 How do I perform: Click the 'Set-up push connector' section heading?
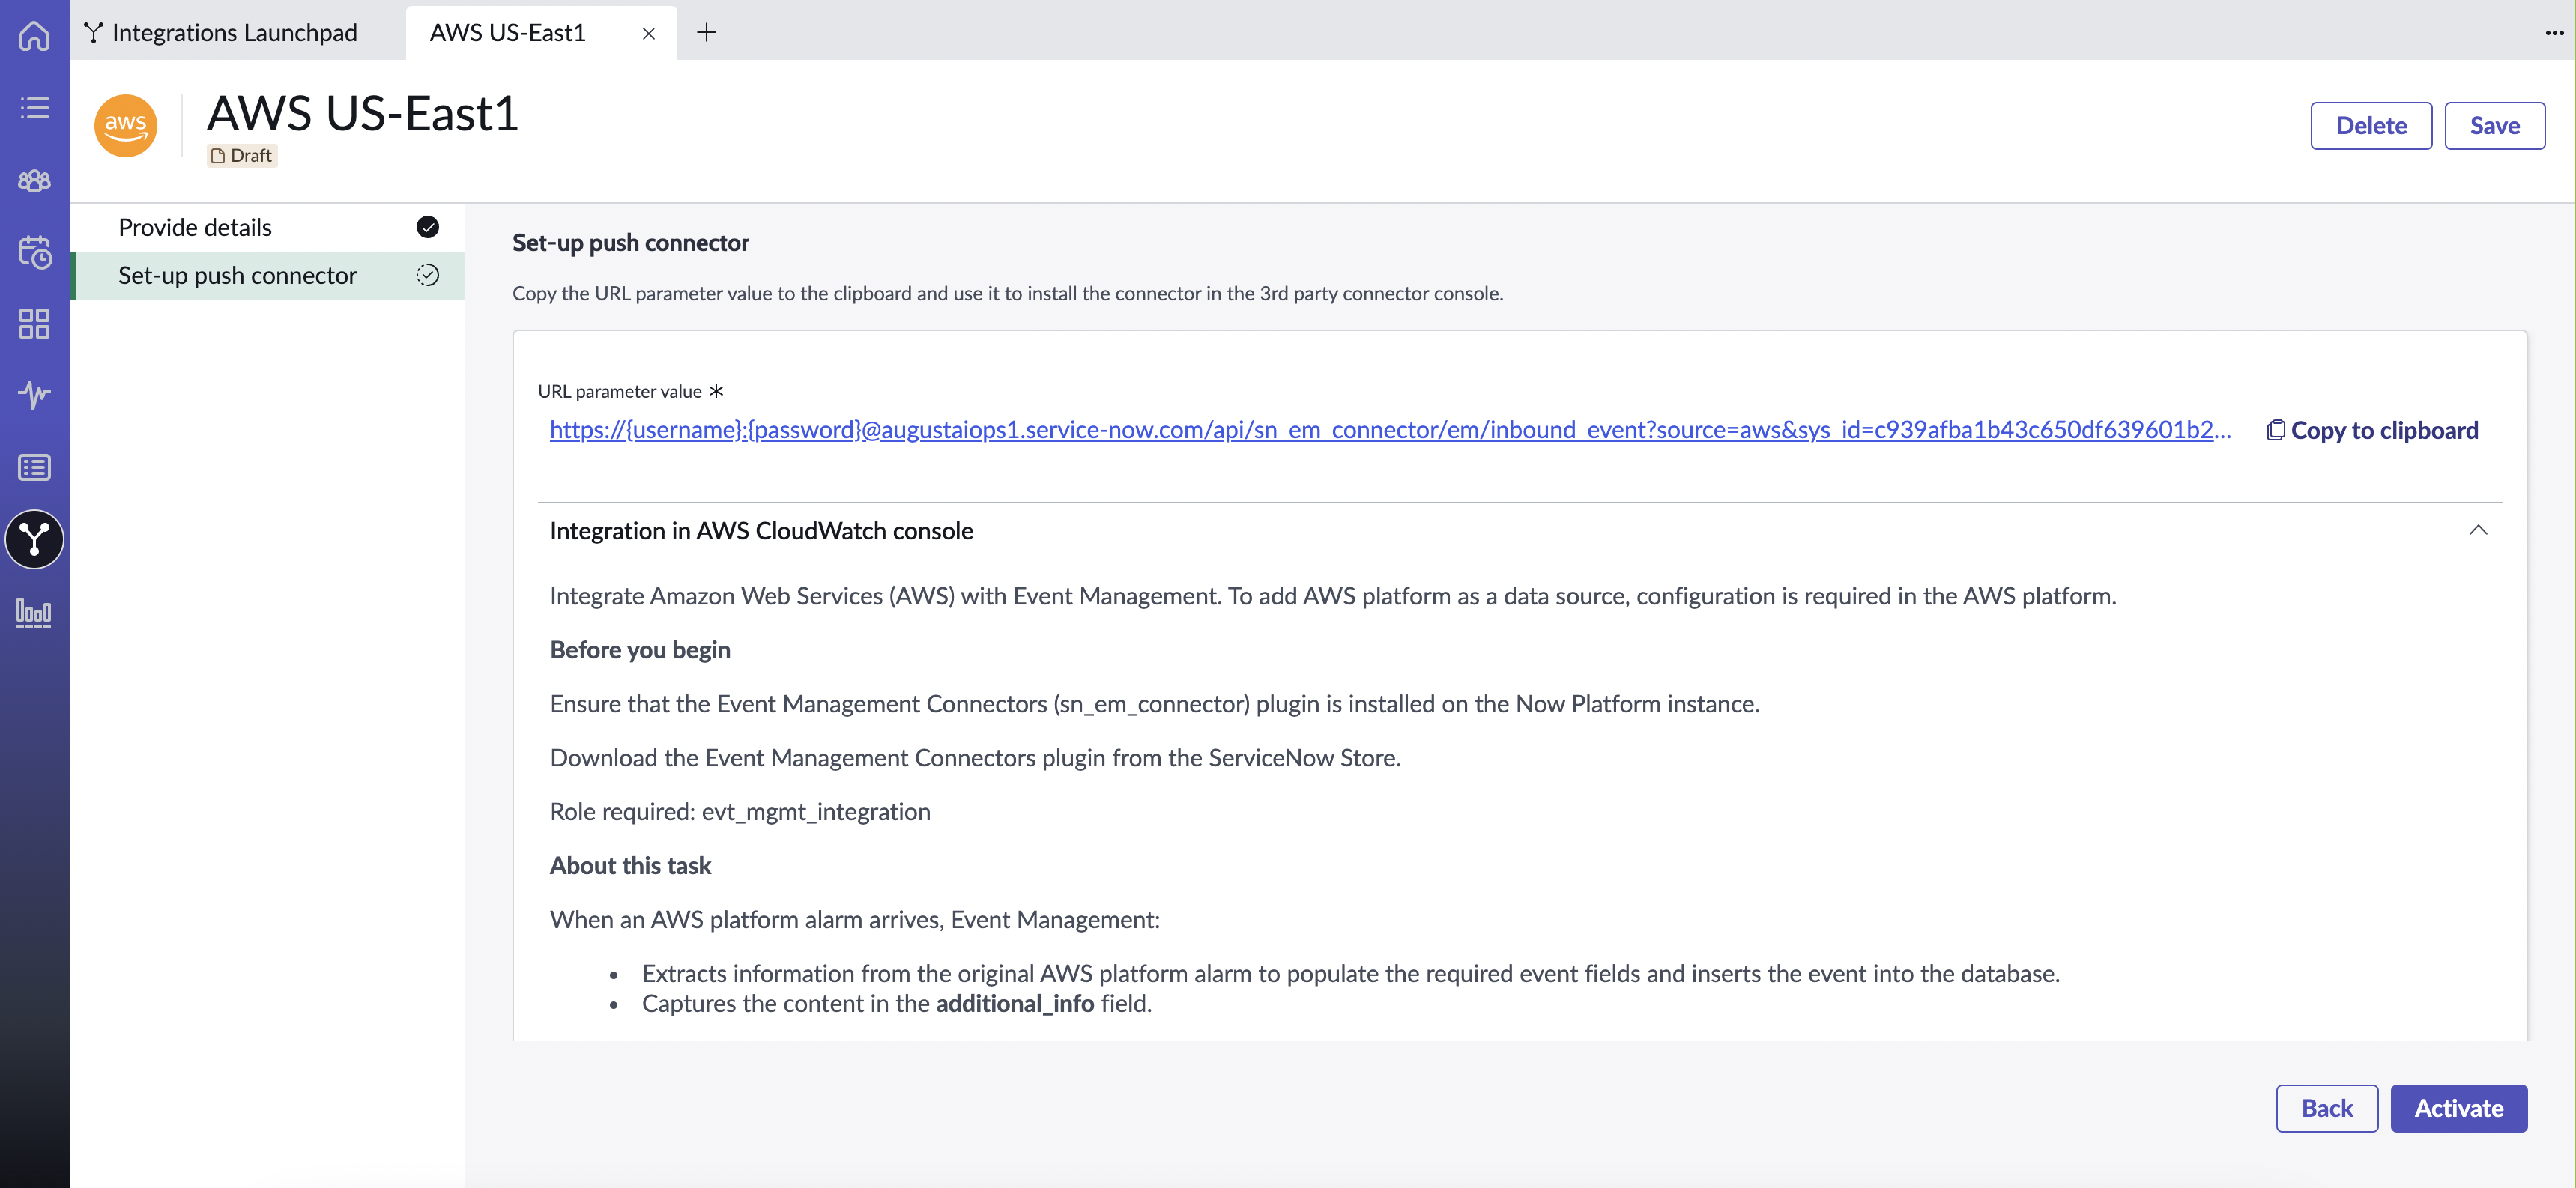click(x=630, y=243)
